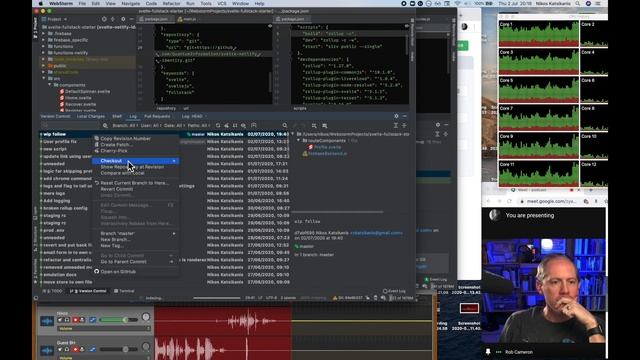640x360 pixels.
Task: Open the Local Changes tab
Action: point(91,116)
